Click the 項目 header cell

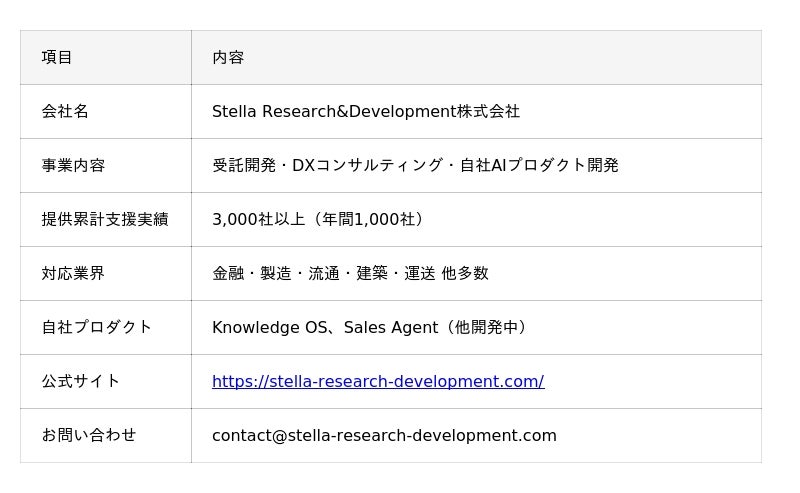tap(57, 57)
